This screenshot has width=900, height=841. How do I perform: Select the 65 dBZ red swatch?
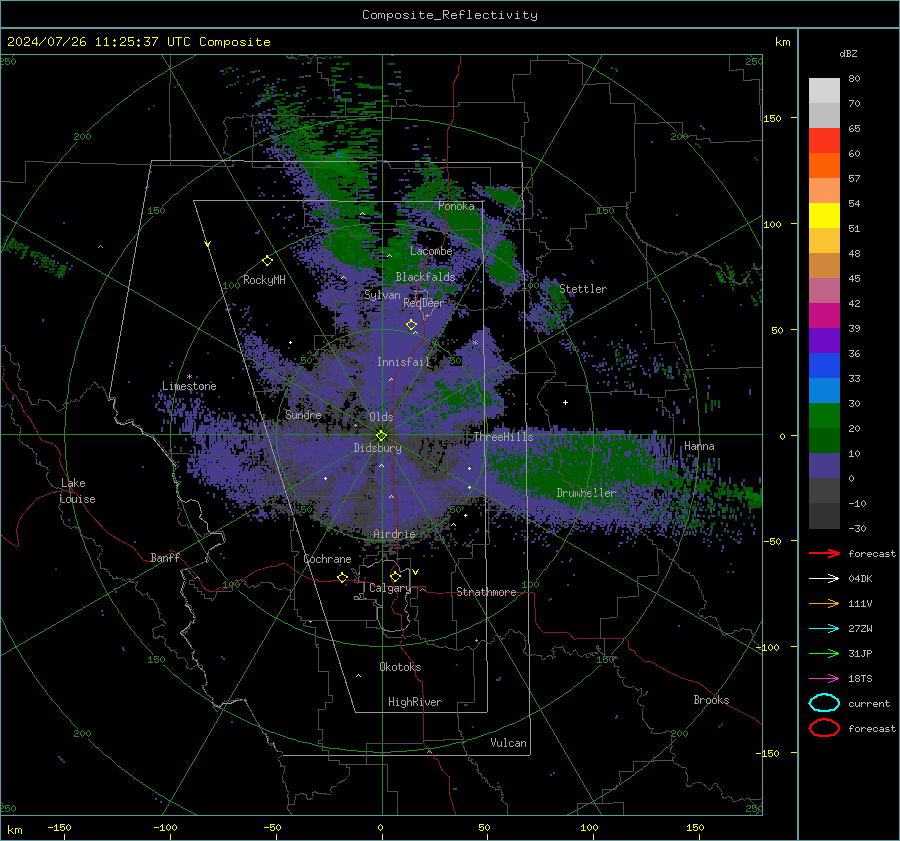coord(824,141)
